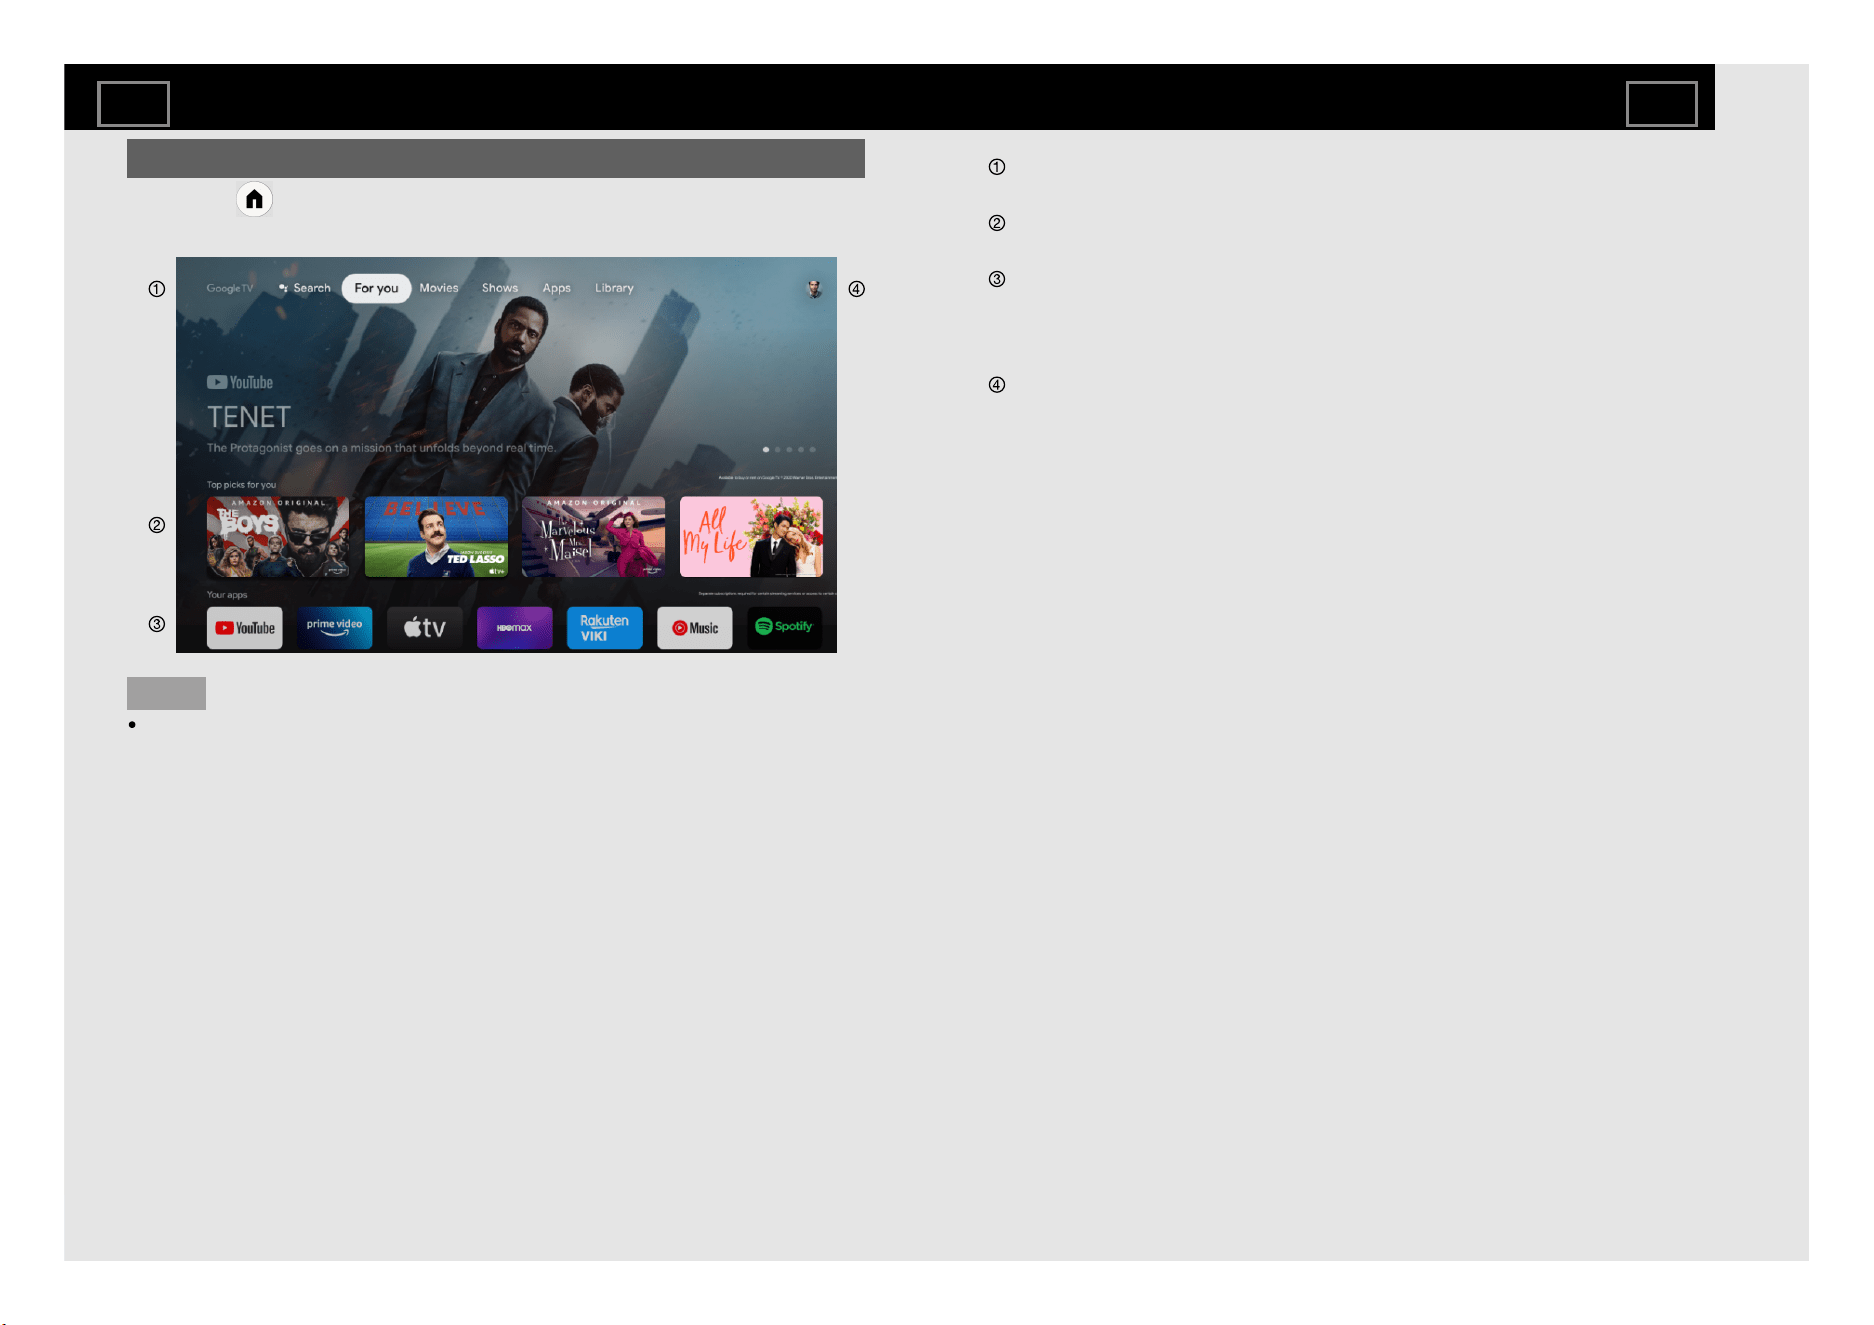
Task: Select the TENET featured title
Action: (x=249, y=417)
